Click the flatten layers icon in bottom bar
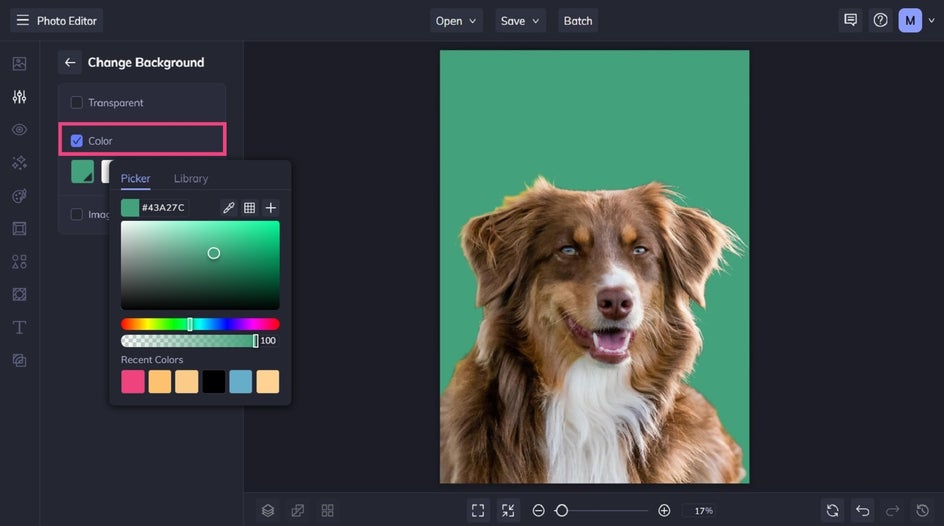The width and height of the screenshot is (944, 526). click(297, 511)
